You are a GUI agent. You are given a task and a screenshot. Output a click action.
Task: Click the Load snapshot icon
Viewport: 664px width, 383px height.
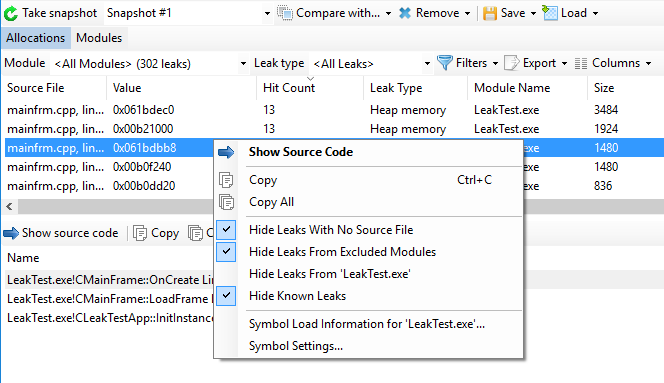[550, 13]
